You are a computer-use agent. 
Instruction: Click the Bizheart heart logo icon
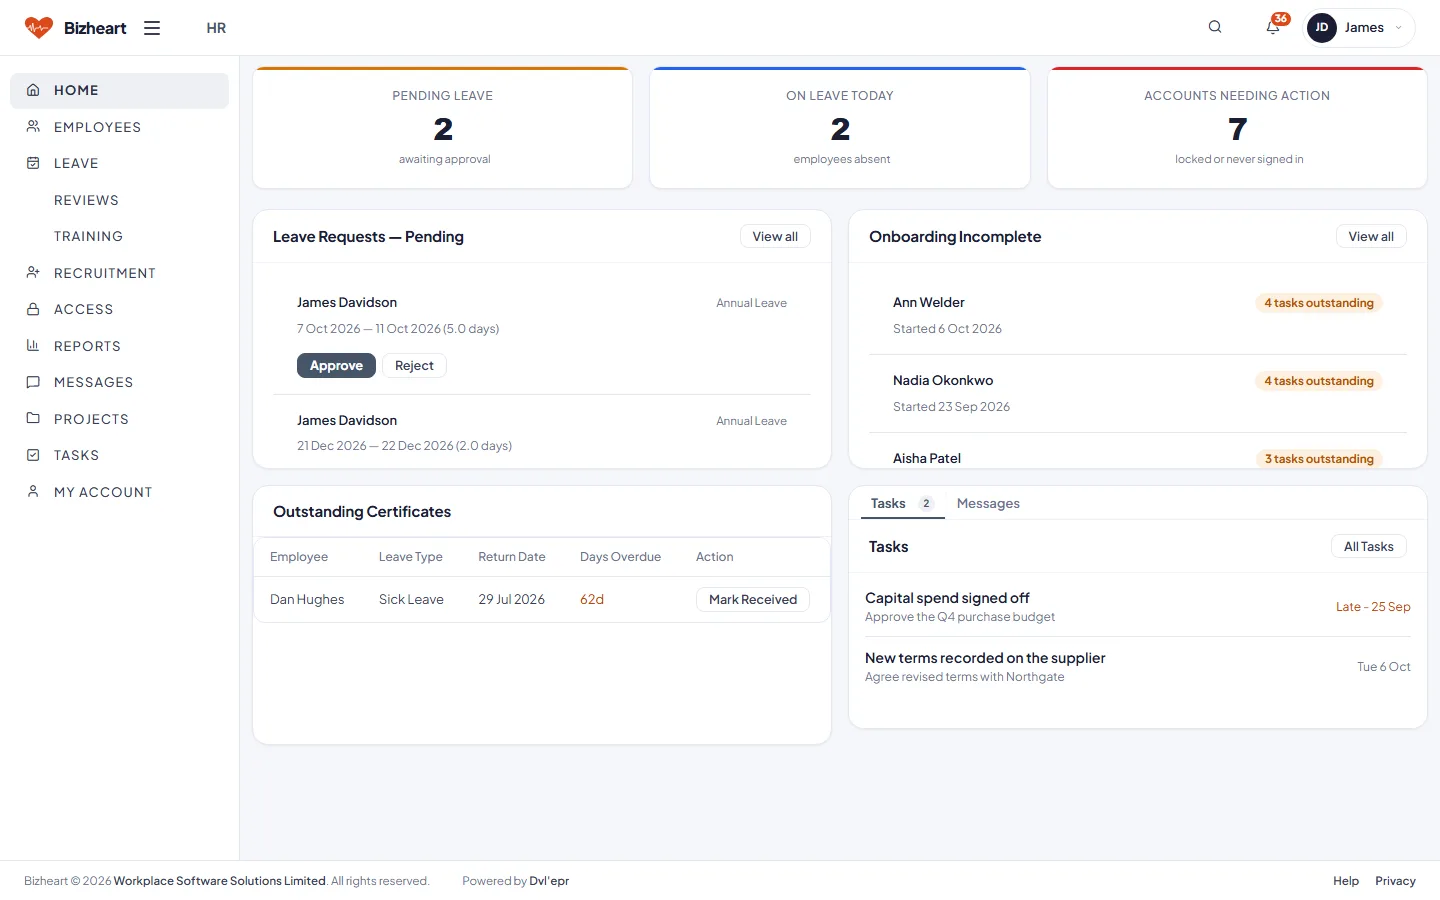tap(38, 28)
